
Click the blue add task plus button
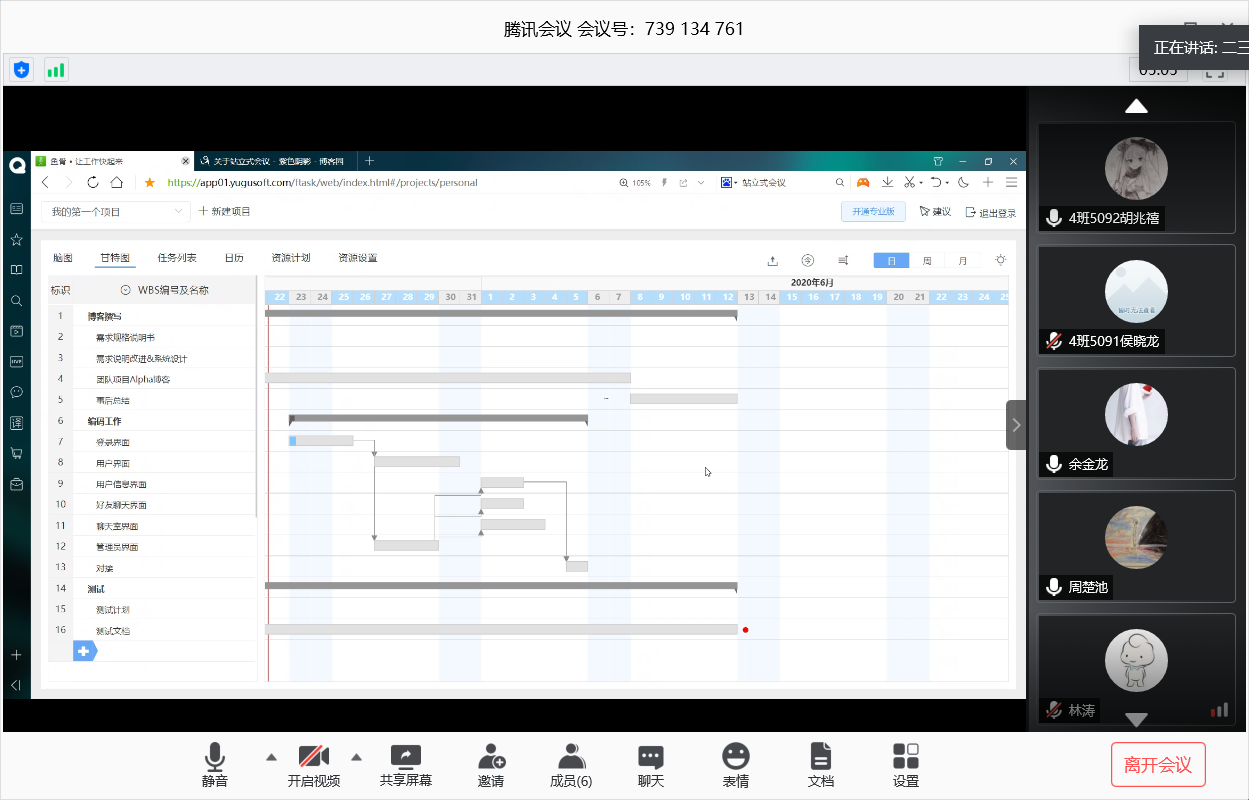[85, 651]
